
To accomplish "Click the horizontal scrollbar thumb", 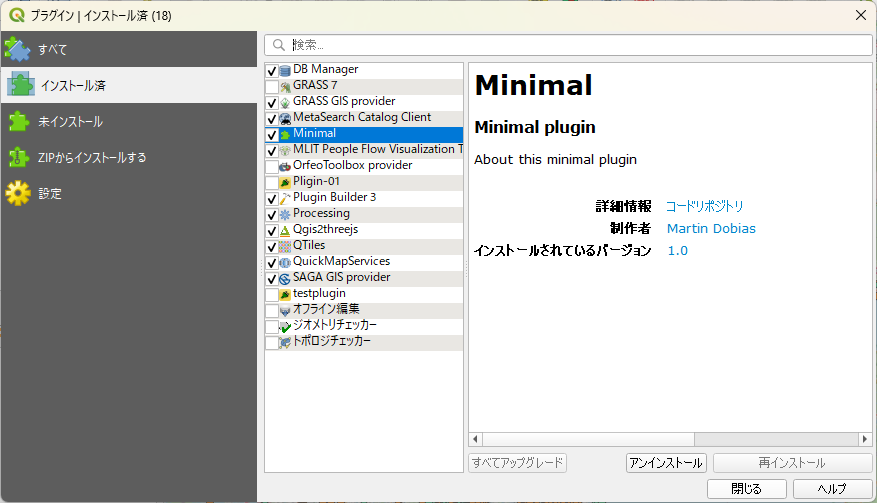I will pyautogui.click(x=588, y=439).
